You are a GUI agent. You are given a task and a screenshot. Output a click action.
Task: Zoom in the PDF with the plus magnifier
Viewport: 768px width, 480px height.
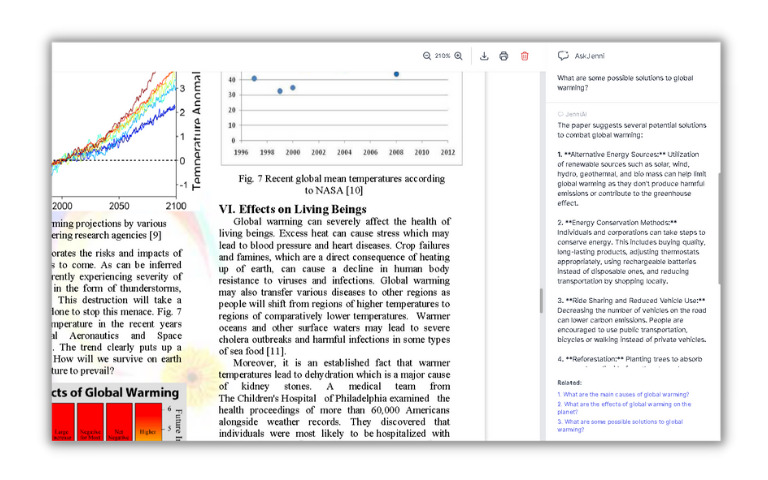coord(458,56)
